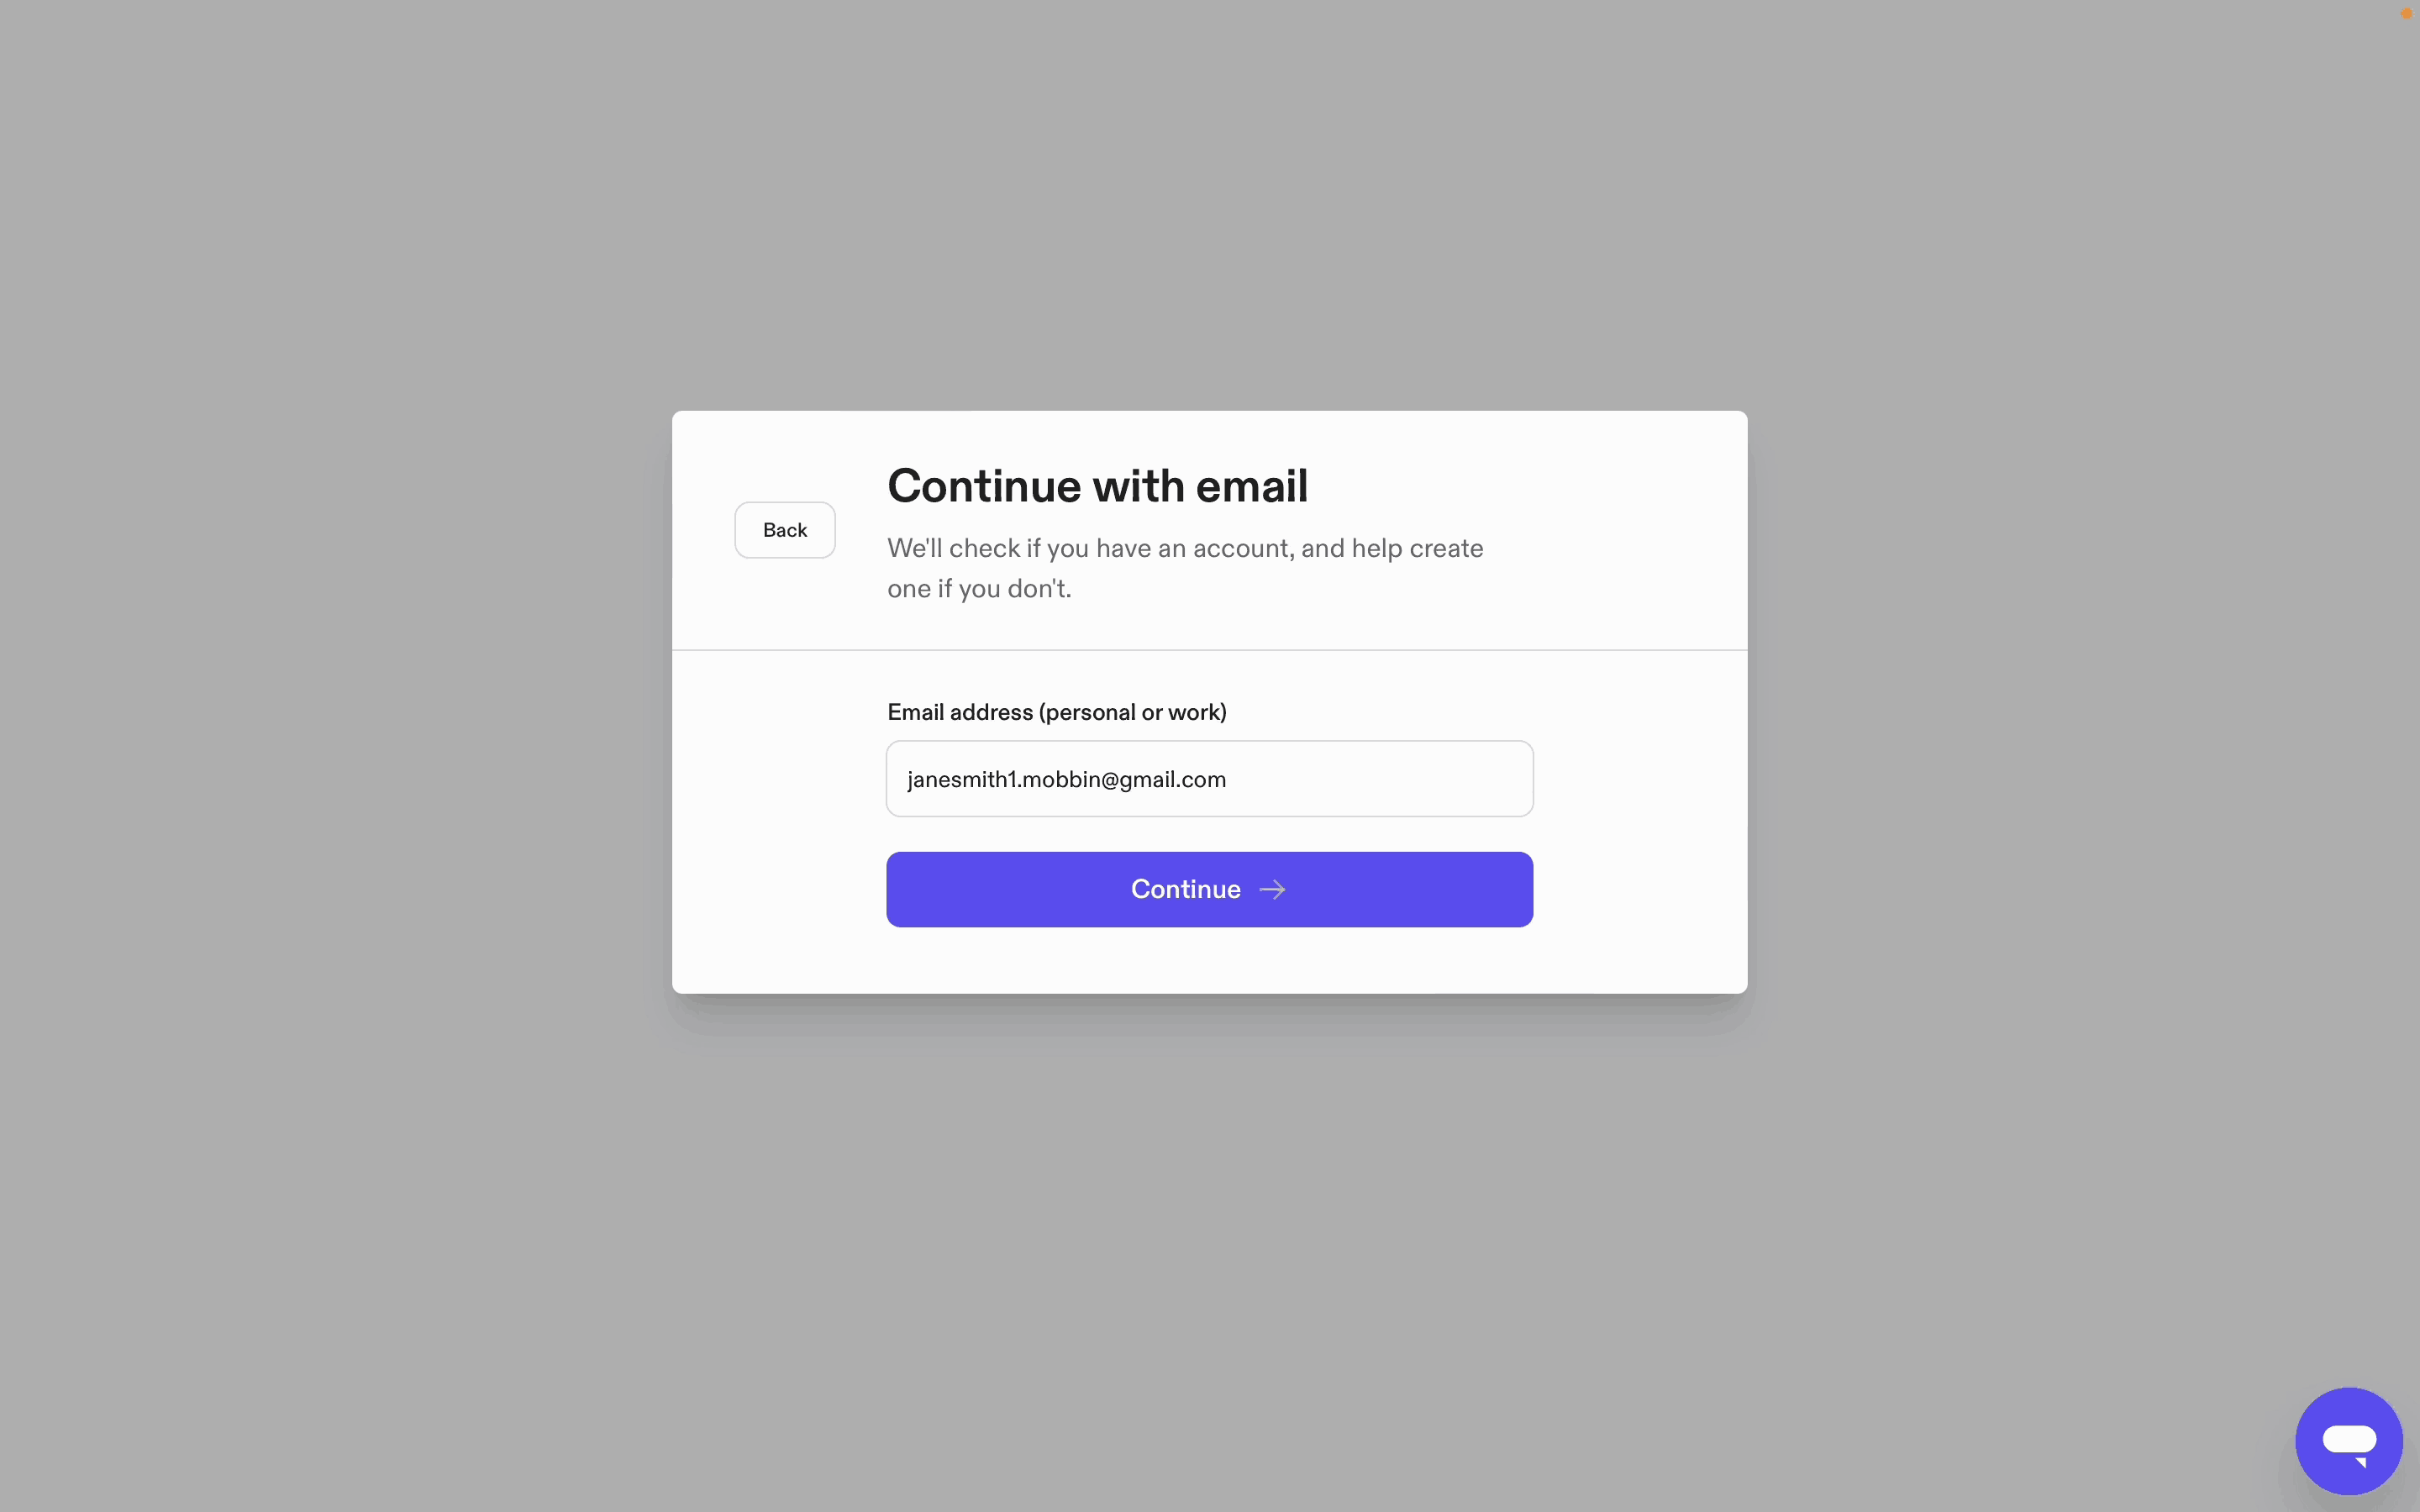Click empty right side of email field
Image resolution: width=2420 pixels, height=1512 pixels.
click(1380, 779)
